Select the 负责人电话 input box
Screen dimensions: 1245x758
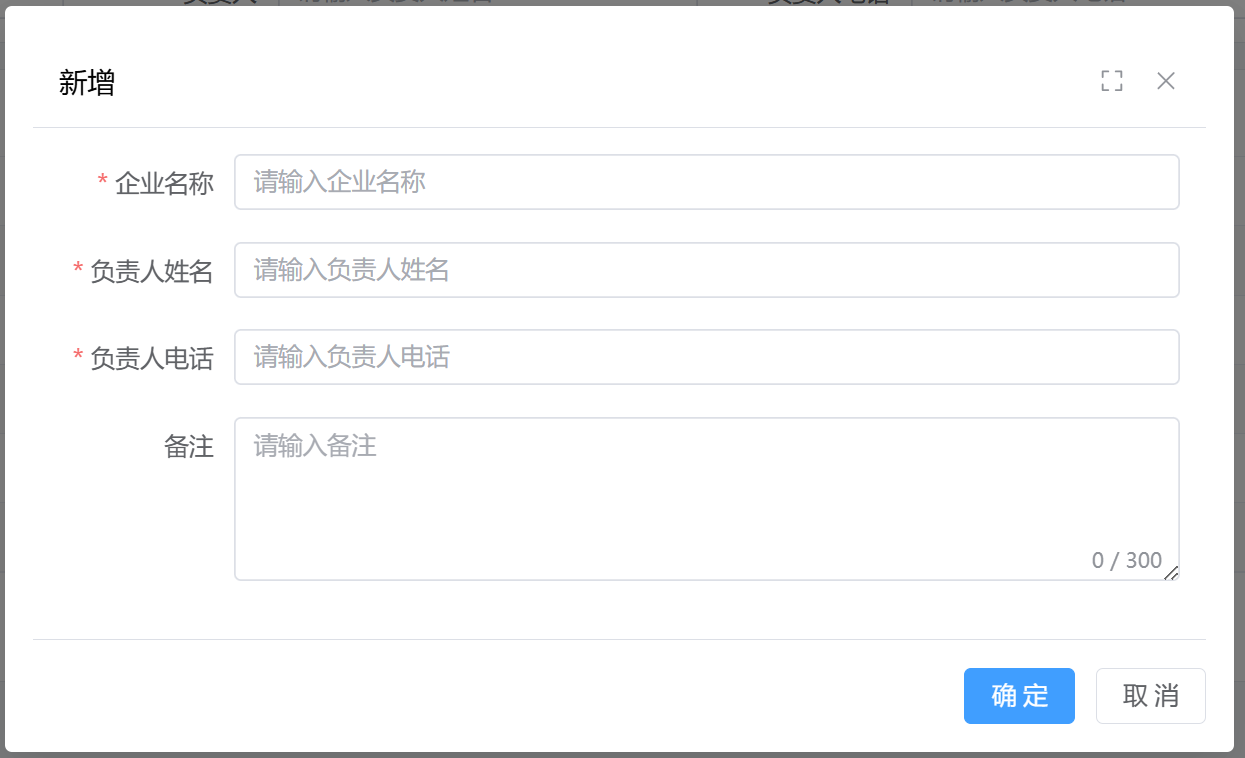[706, 357]
